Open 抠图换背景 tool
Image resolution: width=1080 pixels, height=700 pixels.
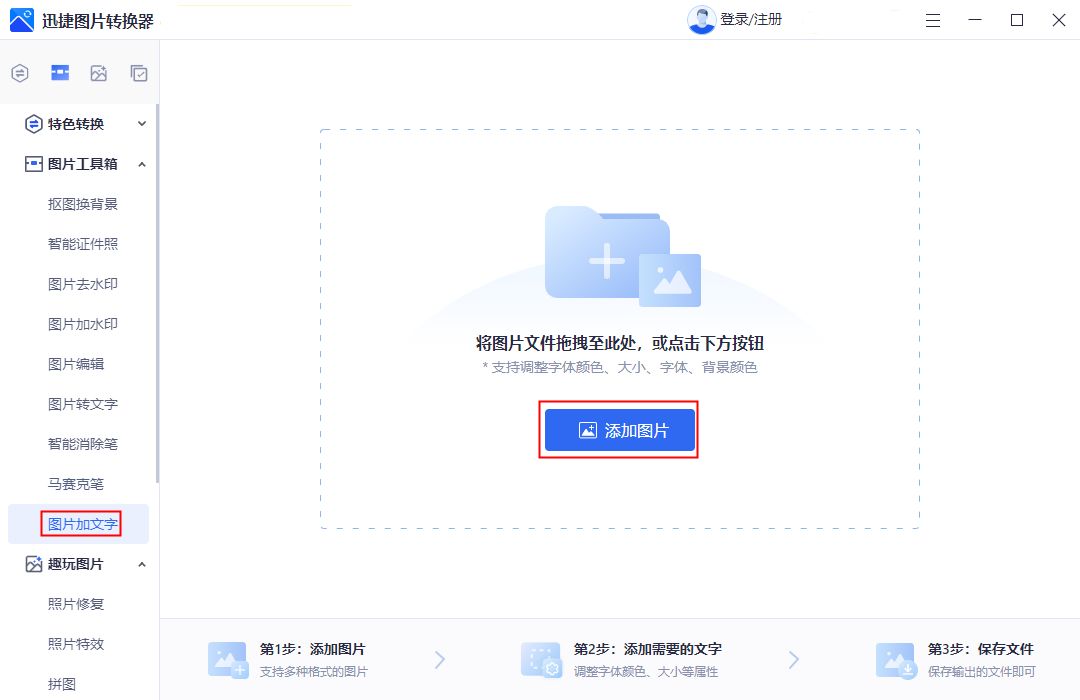point(83,204)
